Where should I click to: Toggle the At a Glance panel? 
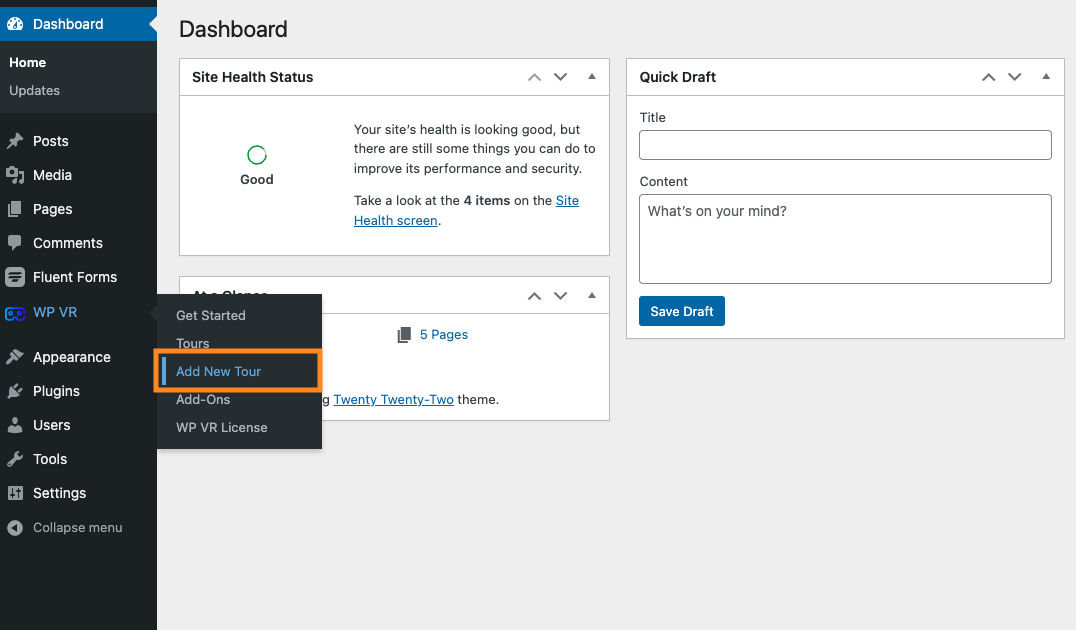pyautogui.click(x=591, y=296)
